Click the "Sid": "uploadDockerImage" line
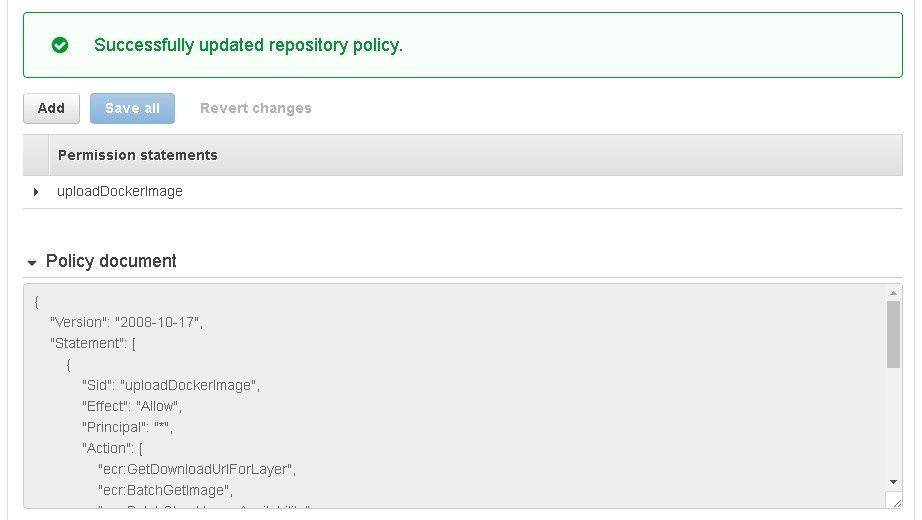This screenshot has height=520, width=922. (x=171, y=385)
